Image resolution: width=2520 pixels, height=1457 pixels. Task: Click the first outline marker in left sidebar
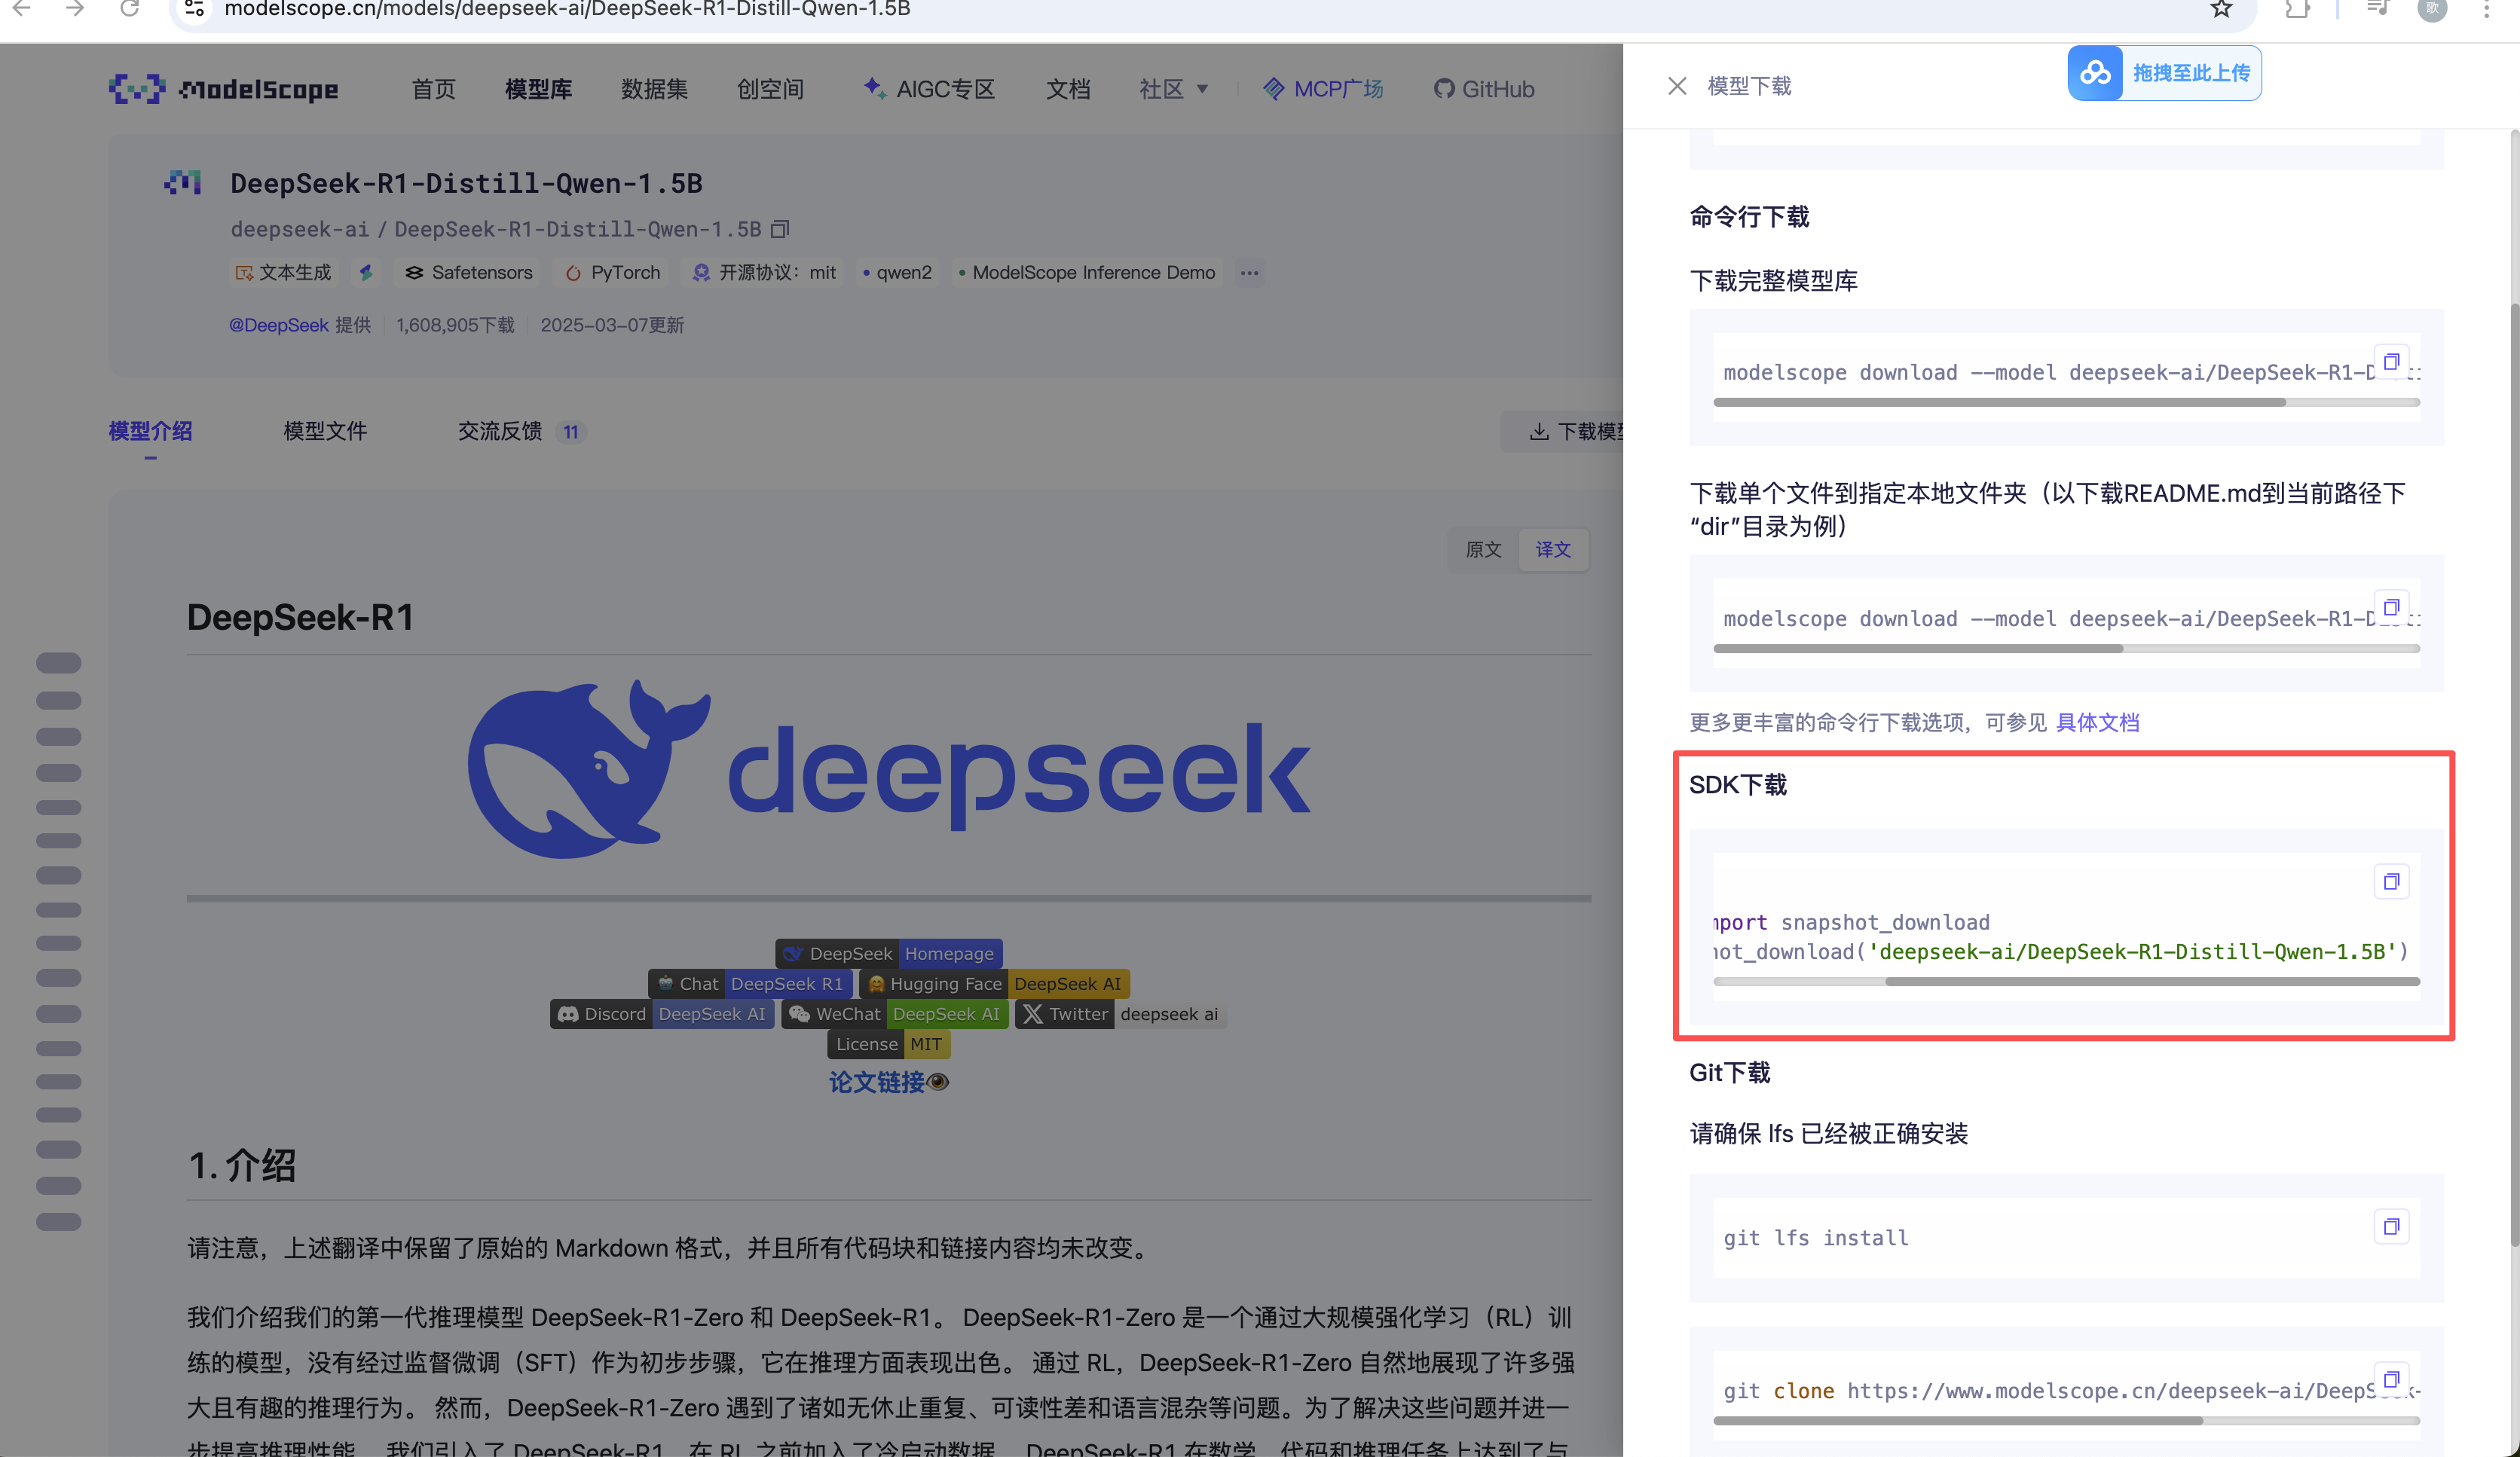(x=58, y=663)
